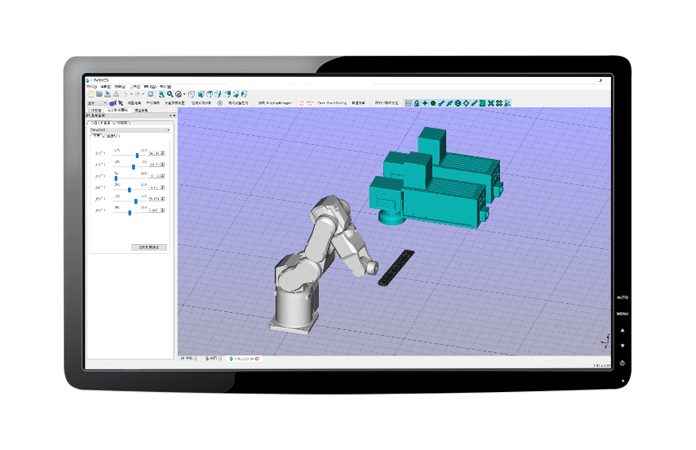Click the blue sphere icon in second toolbar
Viewport: 696px width, 450px height.
pyautogui.click(x=112, y=103)
